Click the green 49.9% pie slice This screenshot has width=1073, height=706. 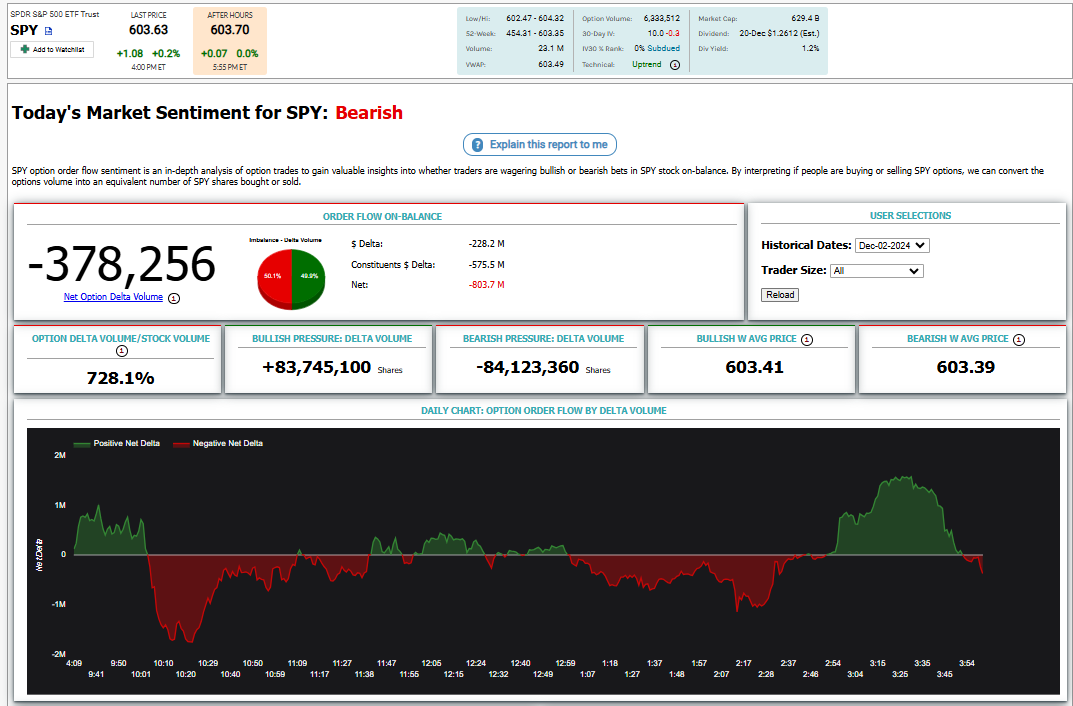click(x=309, y=277)
